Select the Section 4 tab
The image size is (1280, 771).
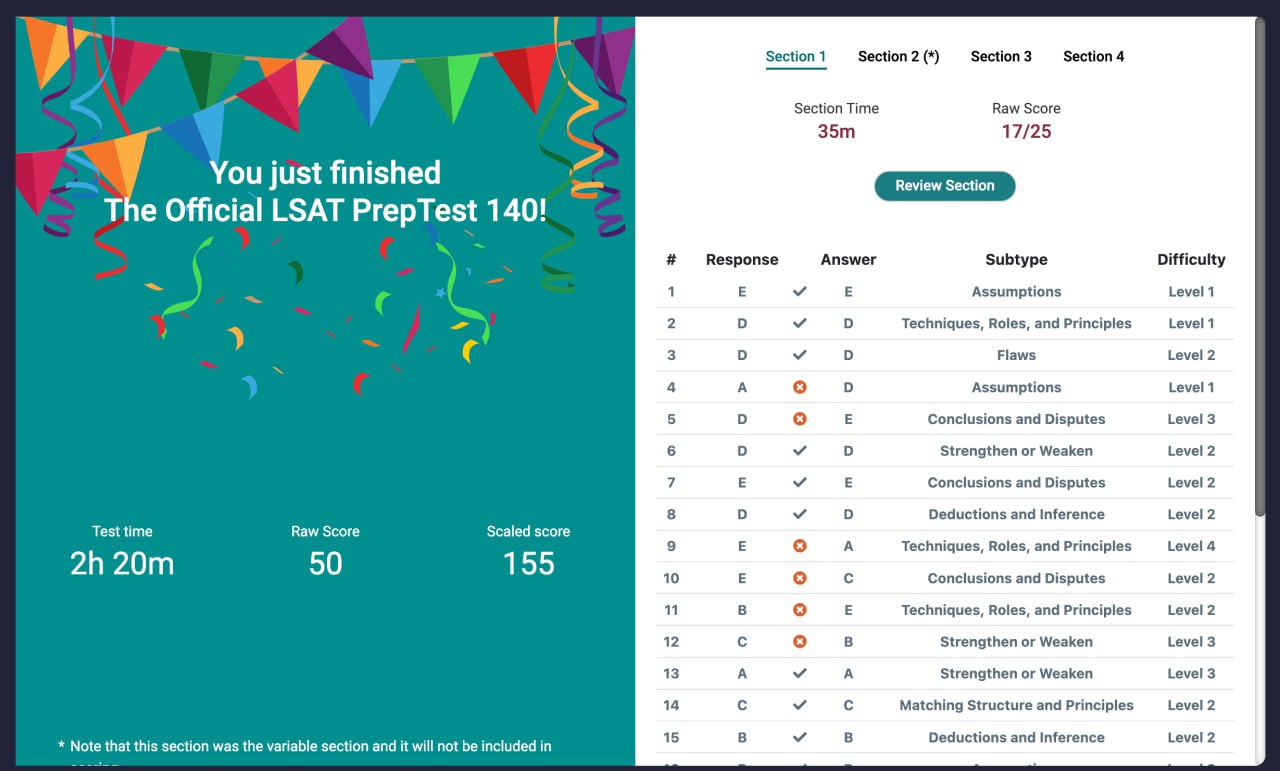(1093, 57)
